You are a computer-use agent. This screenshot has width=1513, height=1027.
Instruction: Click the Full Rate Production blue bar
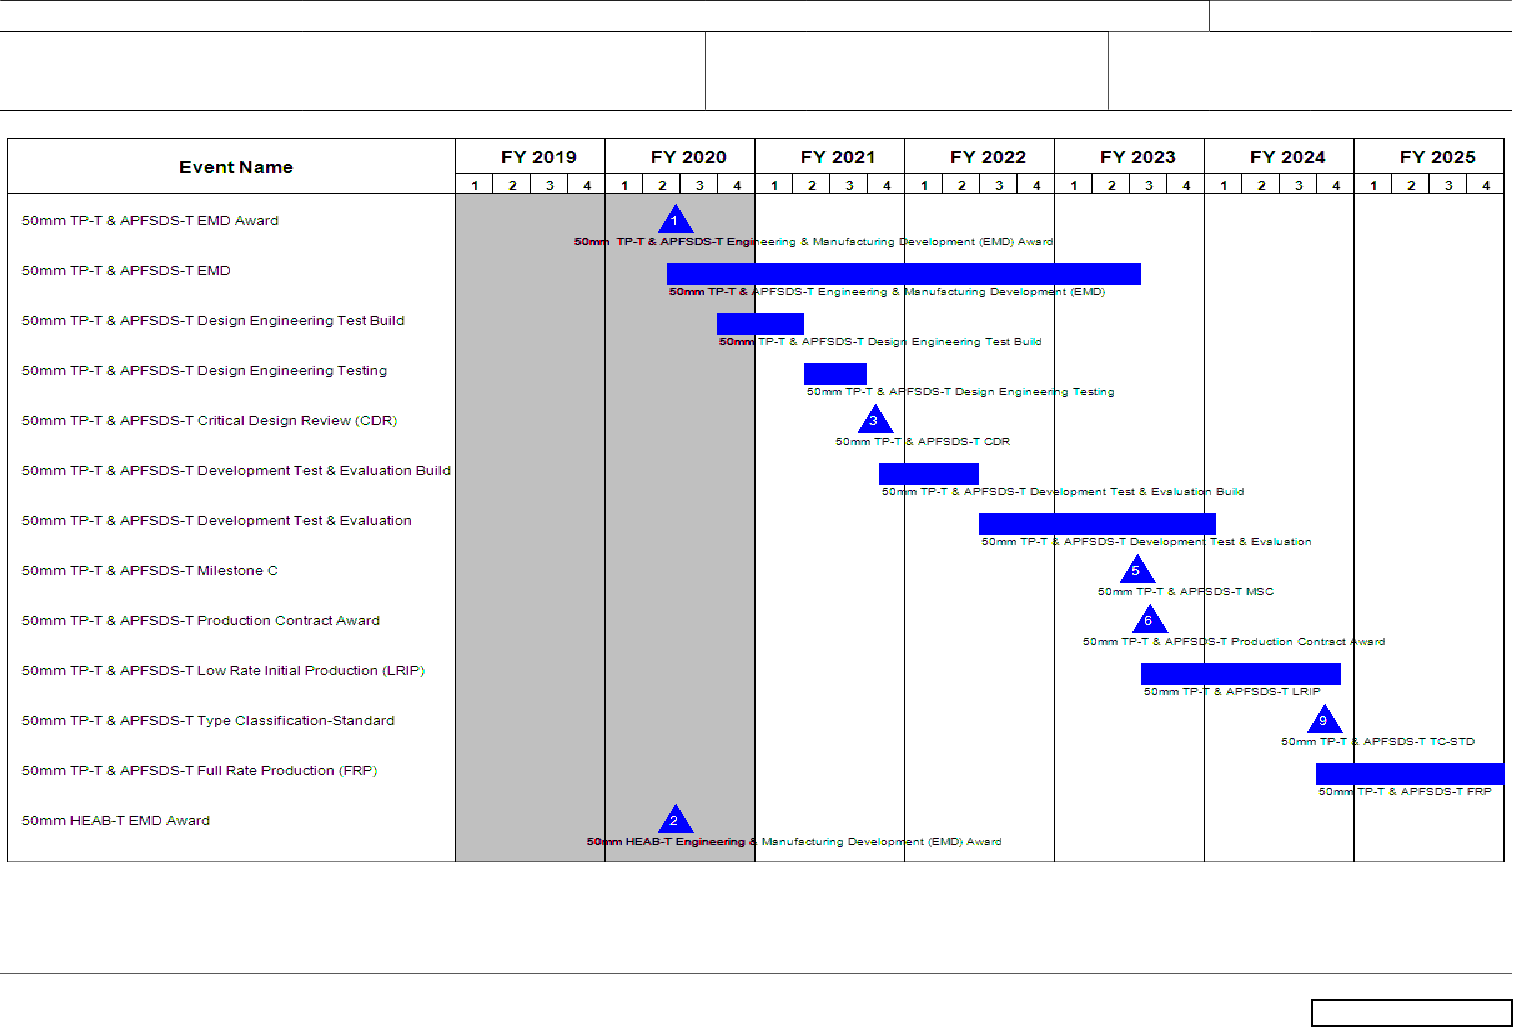1409,774
